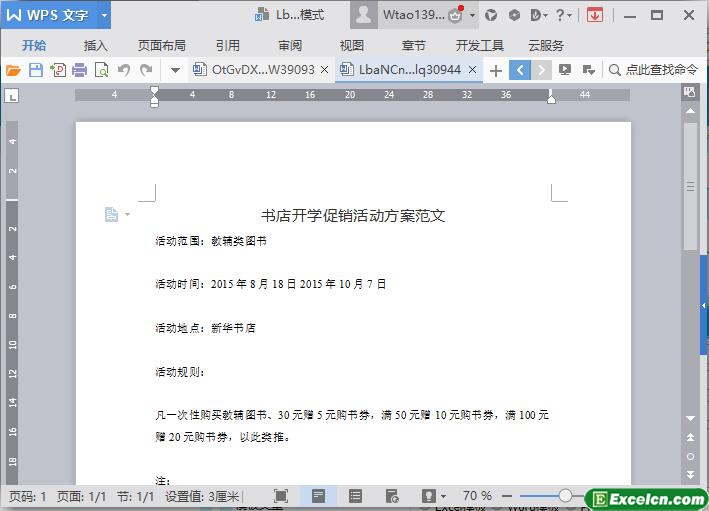This screenshot has width=709, height=511.
Task: Open the D-shaped feedback icon menu
Action: tap(538, 15)
